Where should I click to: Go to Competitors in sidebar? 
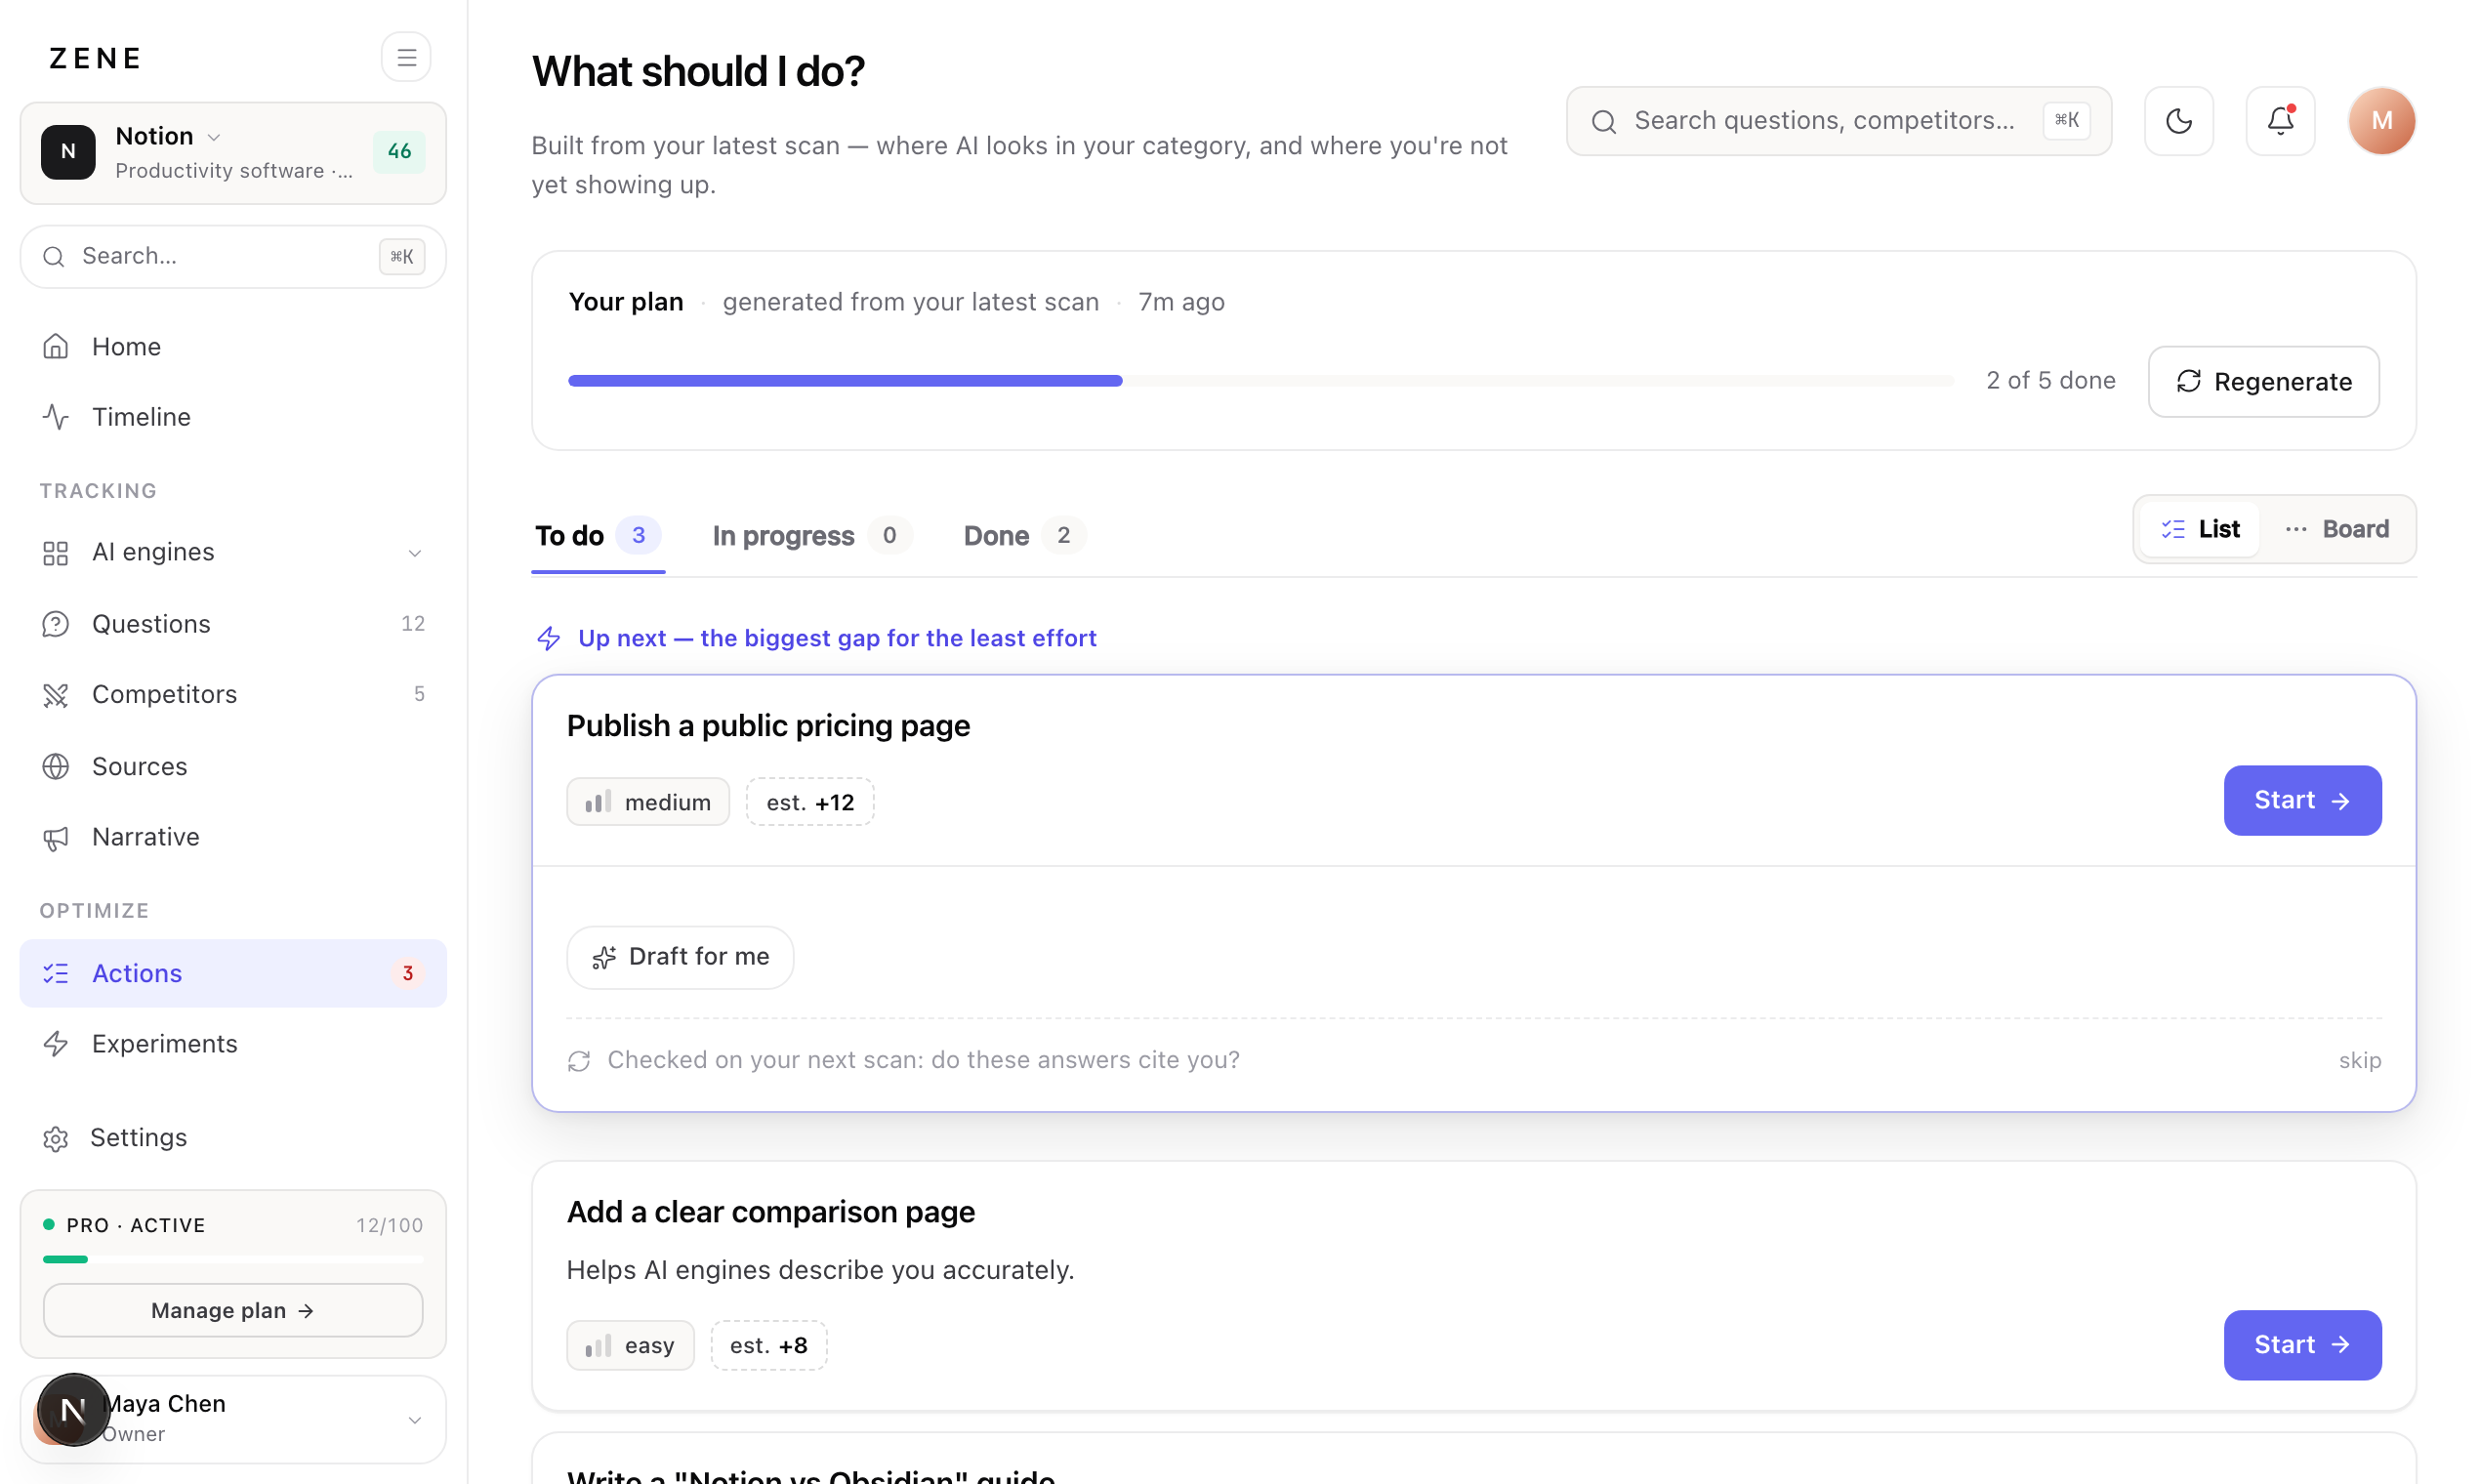[x=233, y=695]
